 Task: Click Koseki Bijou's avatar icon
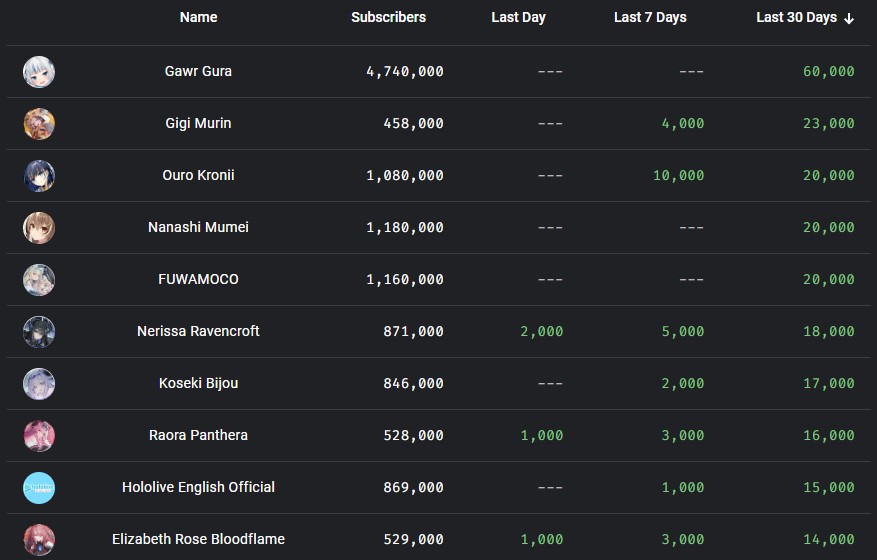[x=39, y=384]
